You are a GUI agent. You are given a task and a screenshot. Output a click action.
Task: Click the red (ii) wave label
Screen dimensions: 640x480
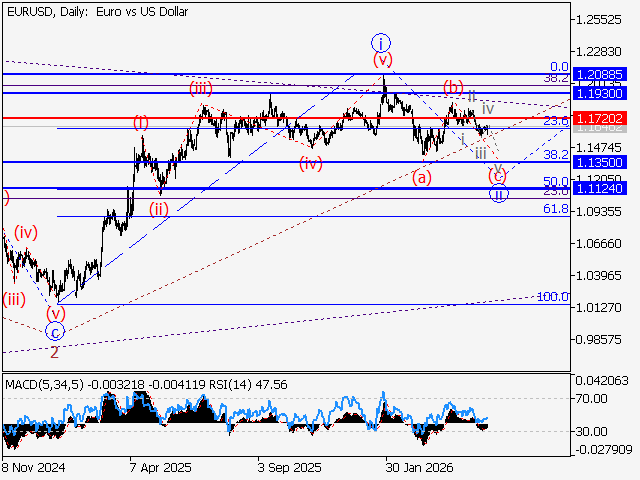point(158,209)
